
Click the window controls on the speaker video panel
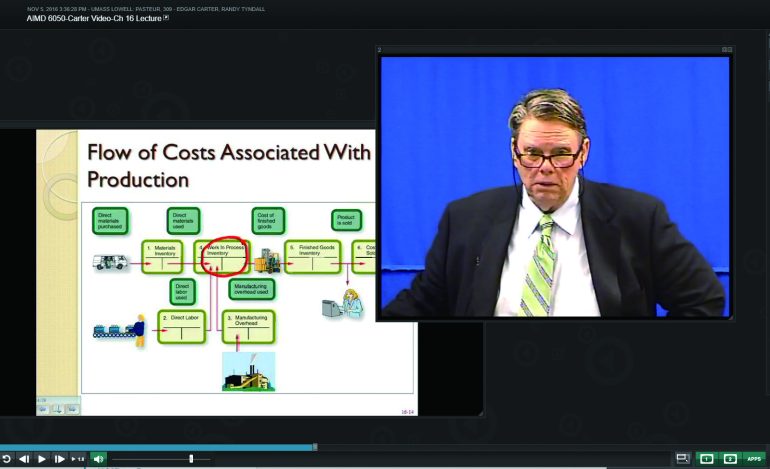(727, 49)
